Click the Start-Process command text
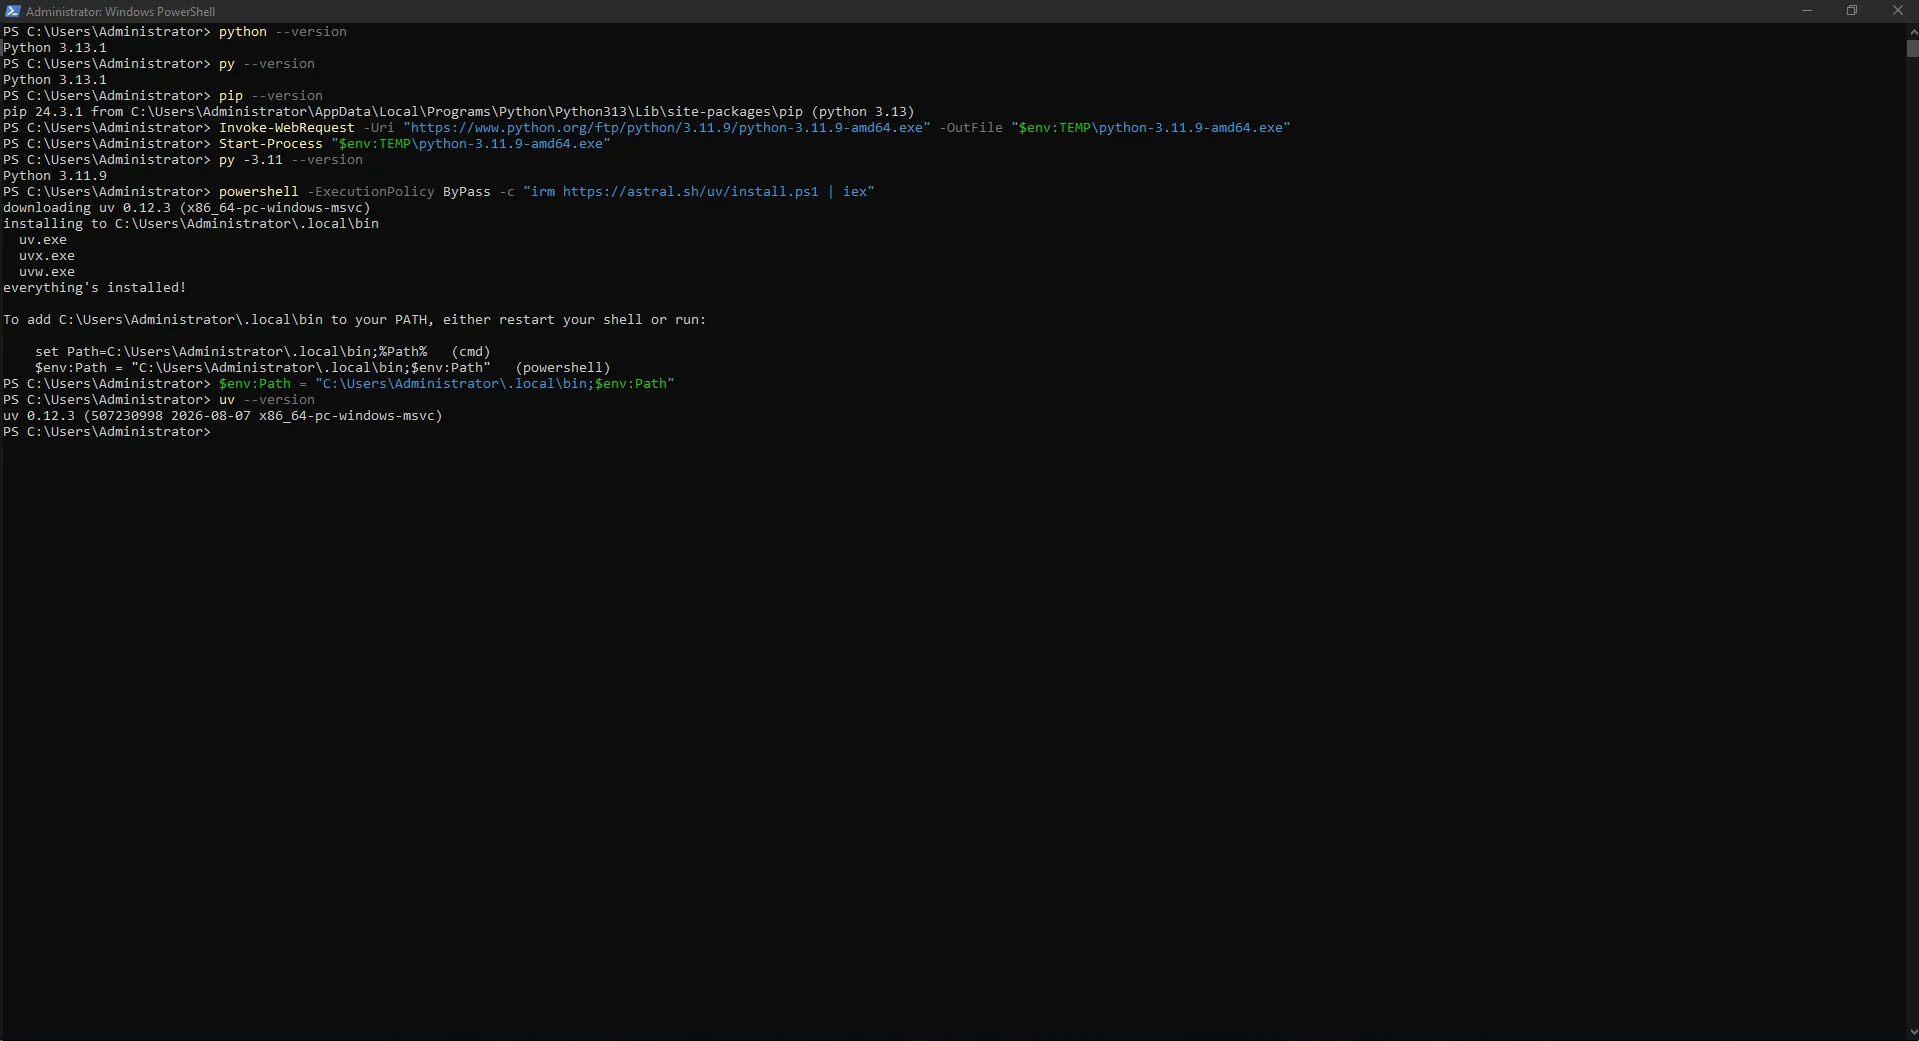 pos(270,144)
